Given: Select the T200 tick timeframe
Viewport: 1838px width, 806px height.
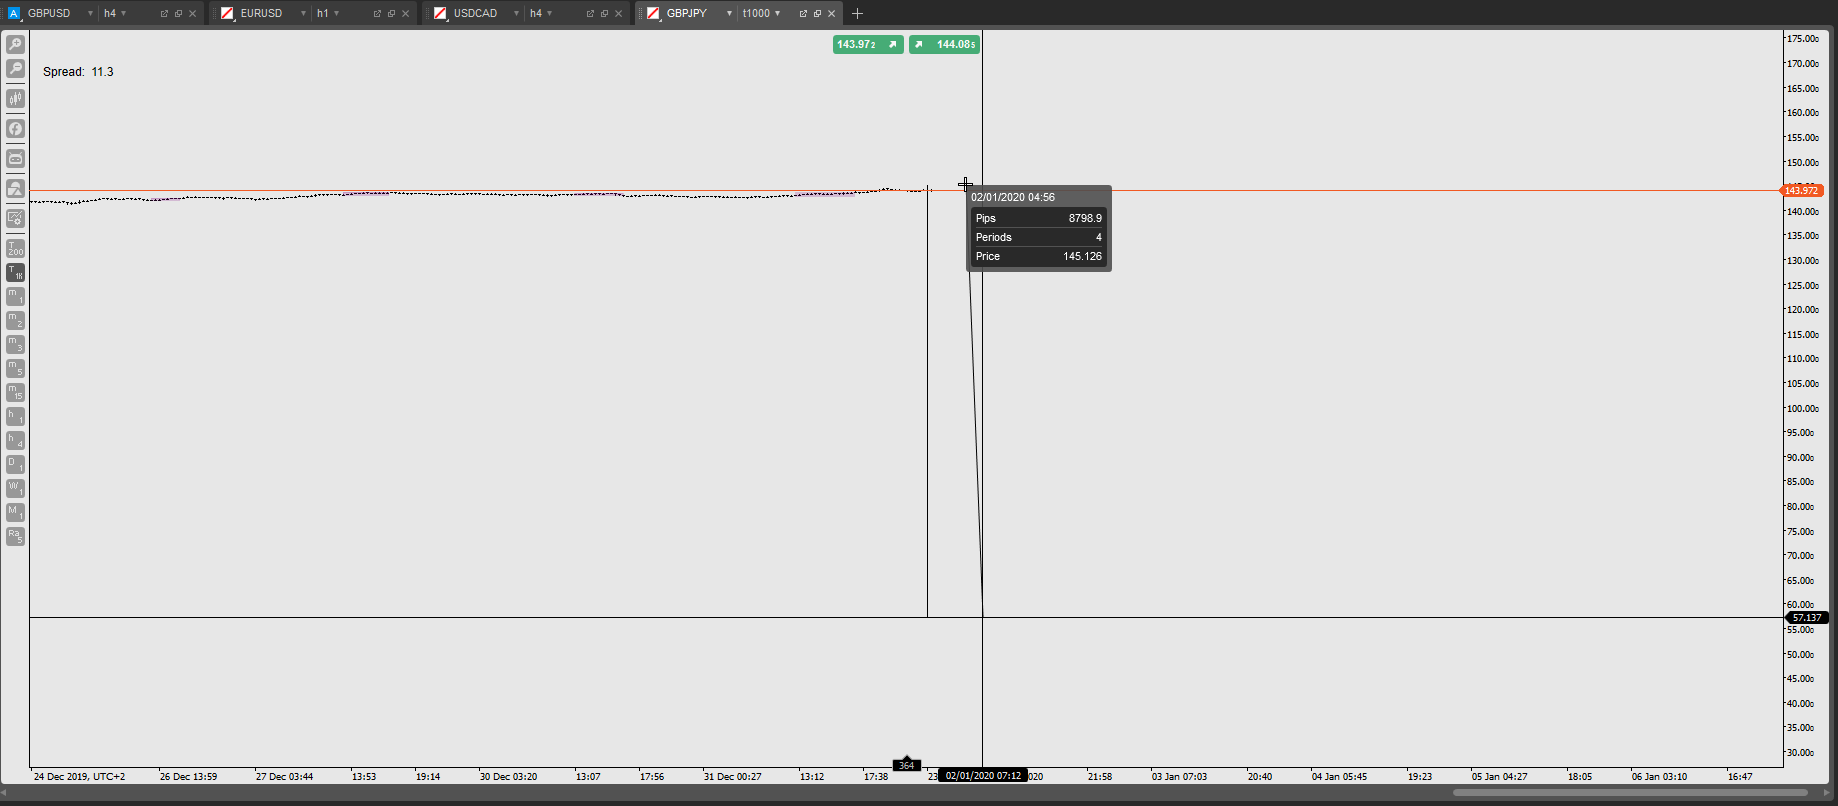Looking at the screenshot, I should click(15, 248).
